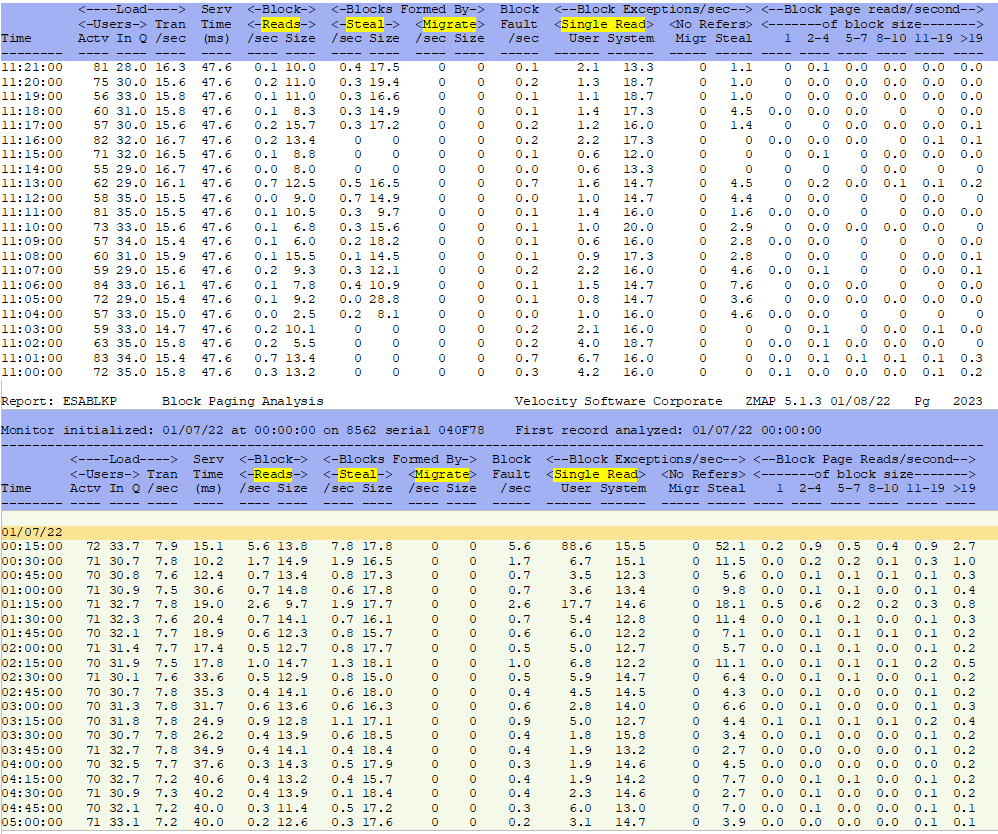
Task: Click the 11:21:00 time row entry
Action: tap(31, 67)
